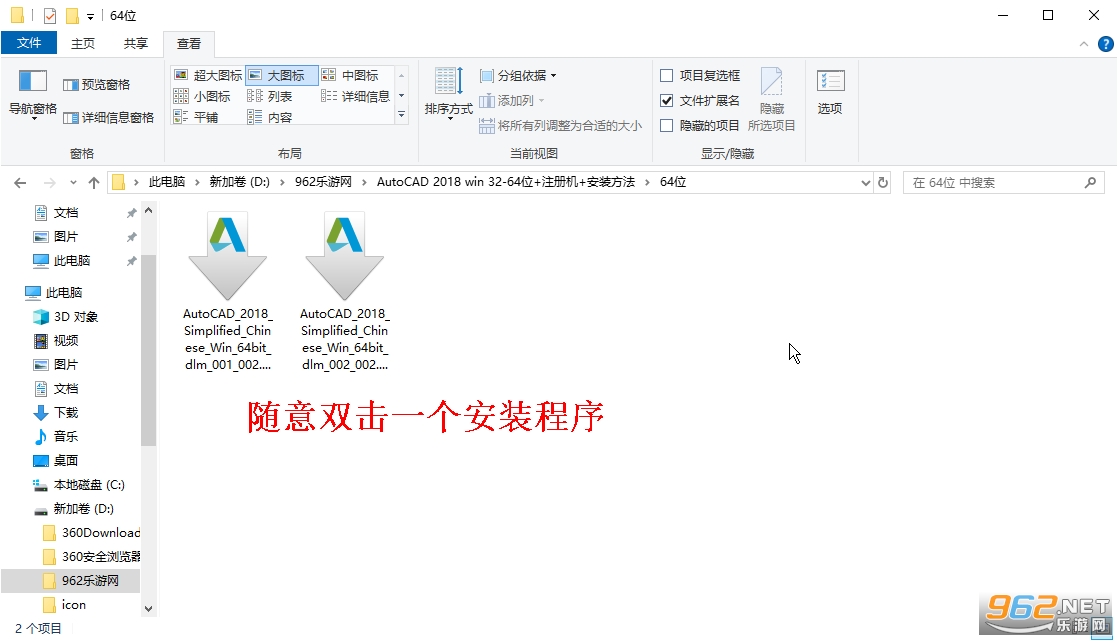Enable Item check boxes (项目复选框)
Image resolution: width=1118 pixels, height=641 pixels.
[667, 76]
